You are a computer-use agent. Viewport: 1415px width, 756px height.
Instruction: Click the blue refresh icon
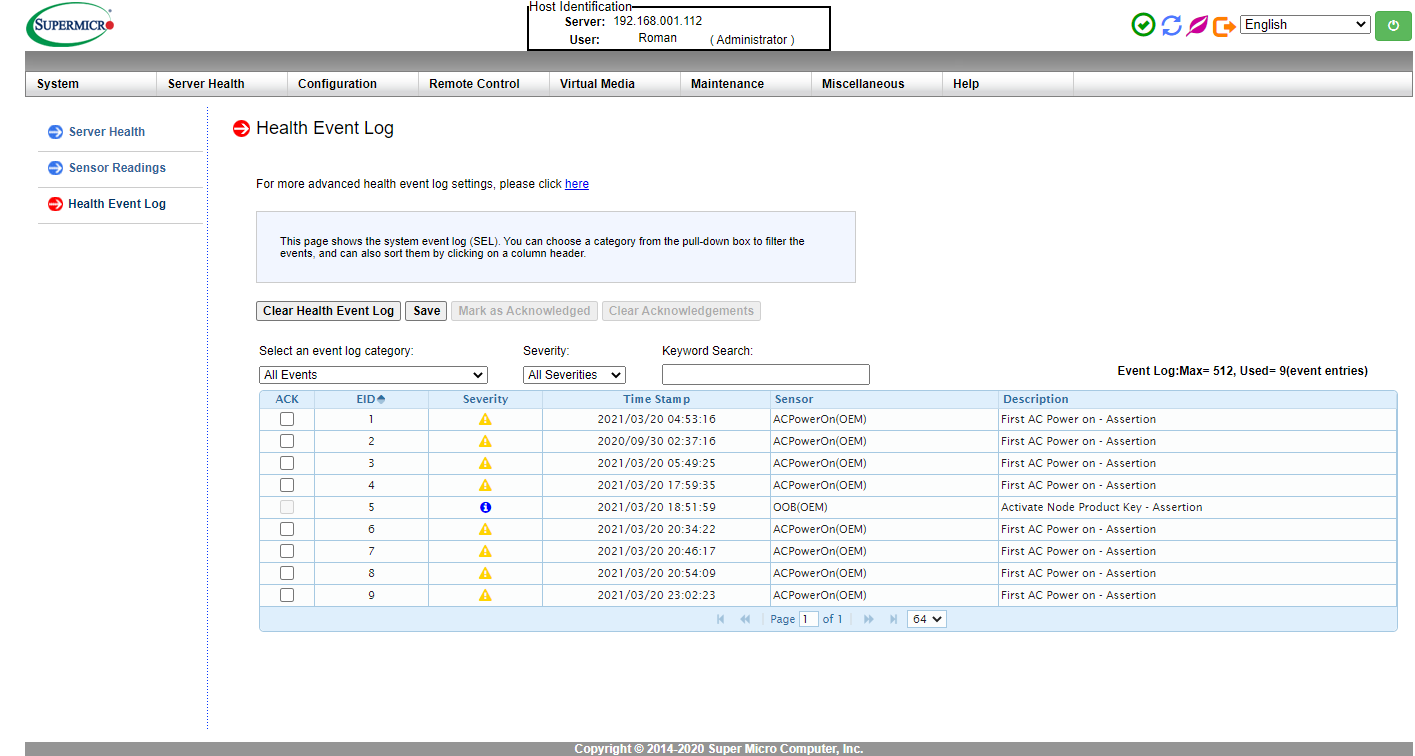point(1171,25)
